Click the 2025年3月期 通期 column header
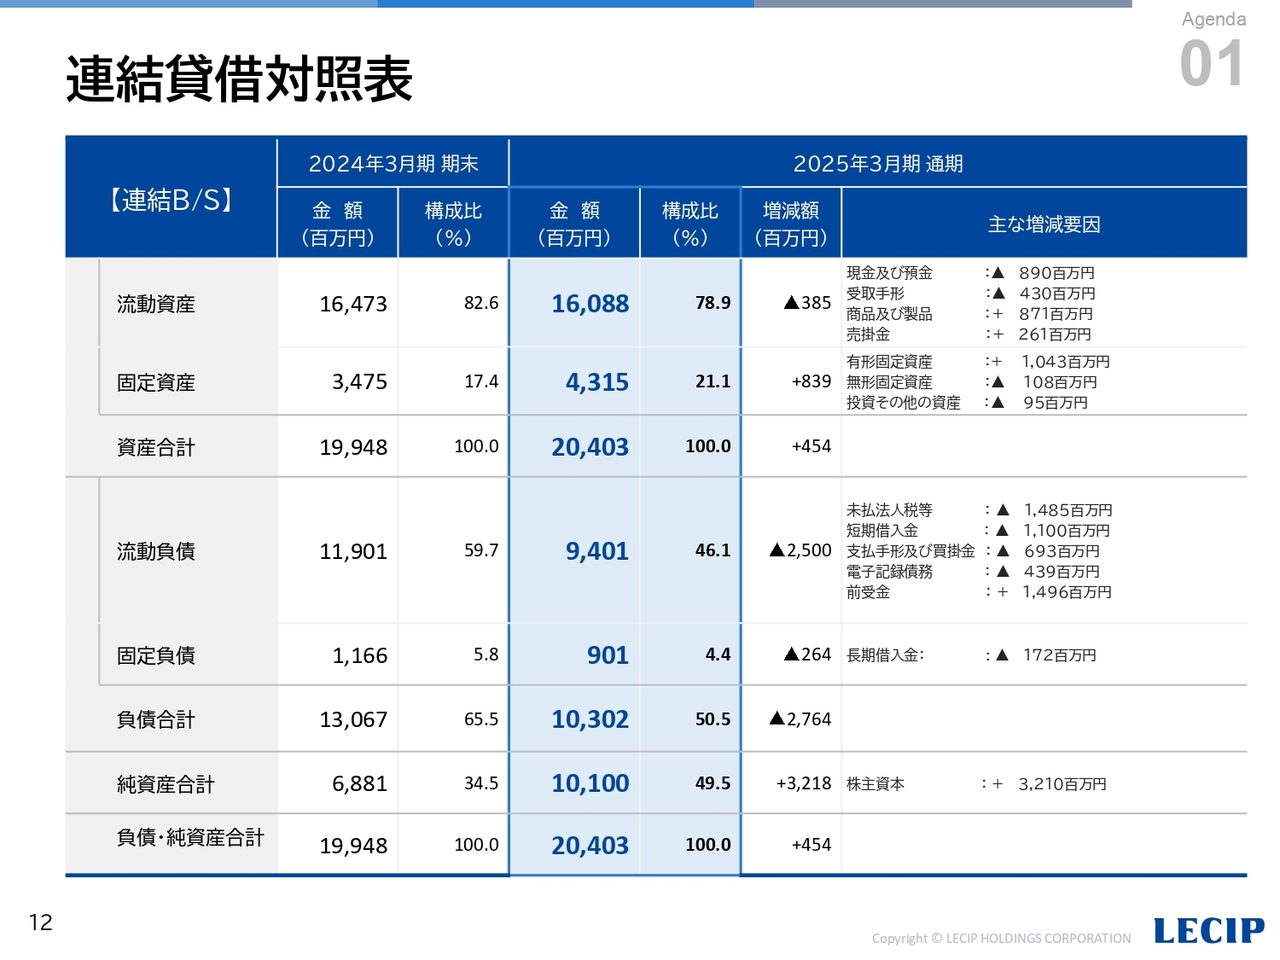This screenshot has height=960, width=1280. pyautogui.click(x=877, y=163)
